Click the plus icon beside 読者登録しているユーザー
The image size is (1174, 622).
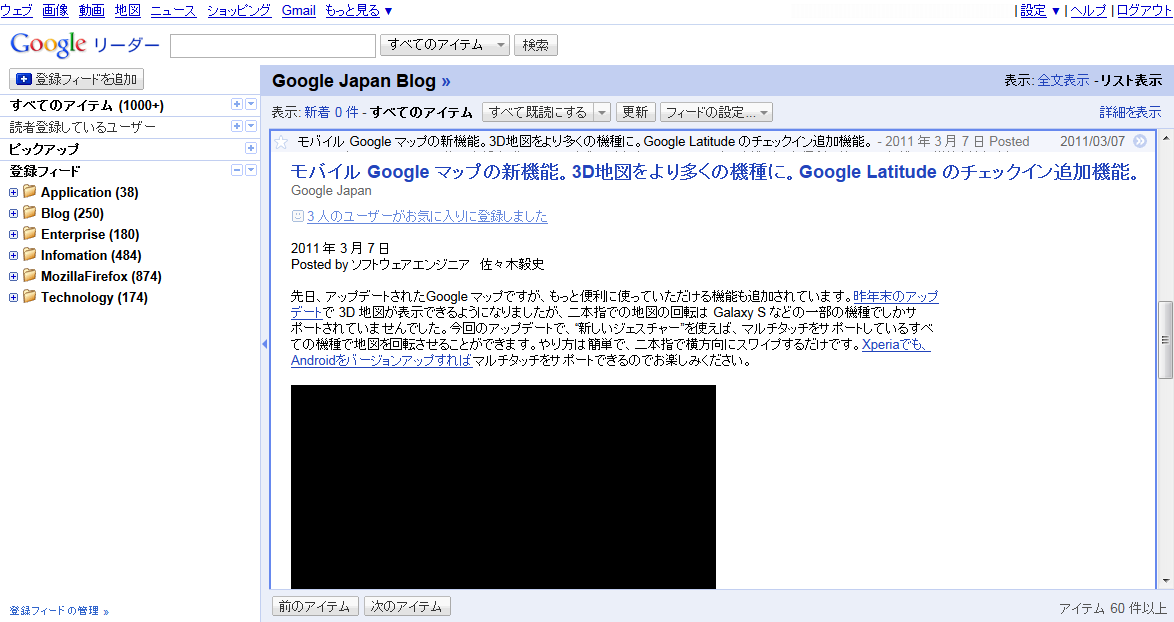click(237, 126)
